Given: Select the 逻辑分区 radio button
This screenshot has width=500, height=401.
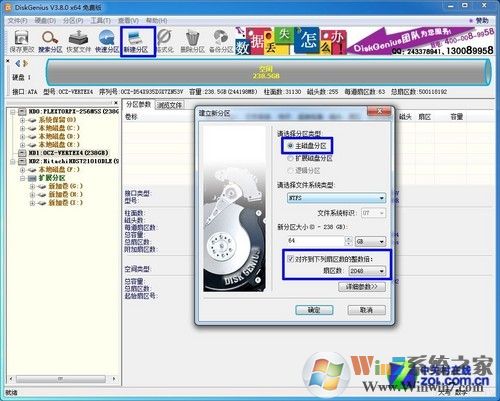Looking at the screenshot, I should [x=290, y=171].
